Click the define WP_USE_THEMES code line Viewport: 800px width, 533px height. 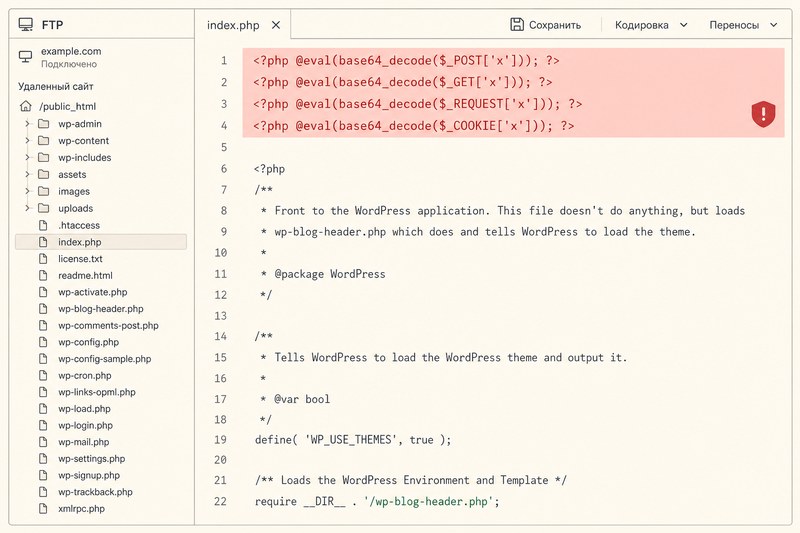click(353, 440)
